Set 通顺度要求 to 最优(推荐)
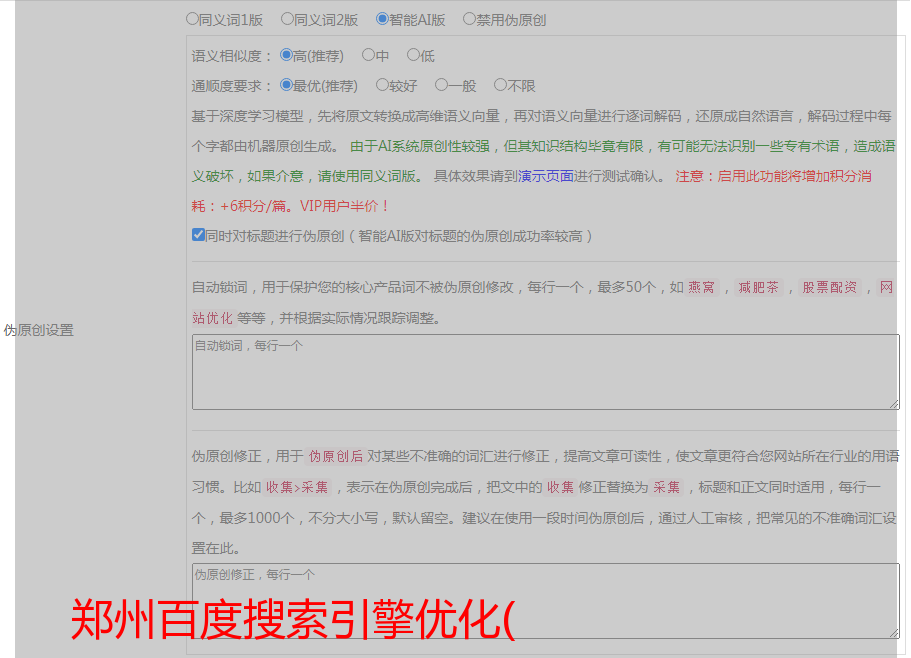This screenshot has width=911, height=658. pos(286,85)
